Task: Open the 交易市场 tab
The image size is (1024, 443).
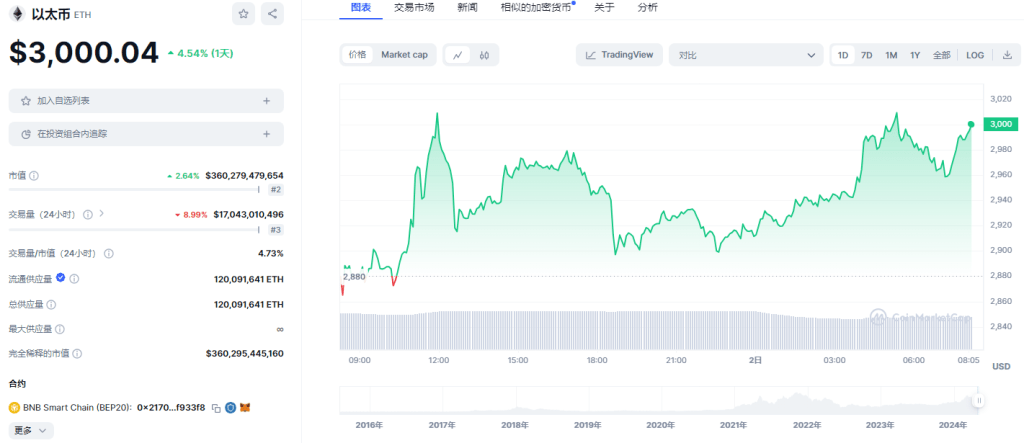Action: 414,7
